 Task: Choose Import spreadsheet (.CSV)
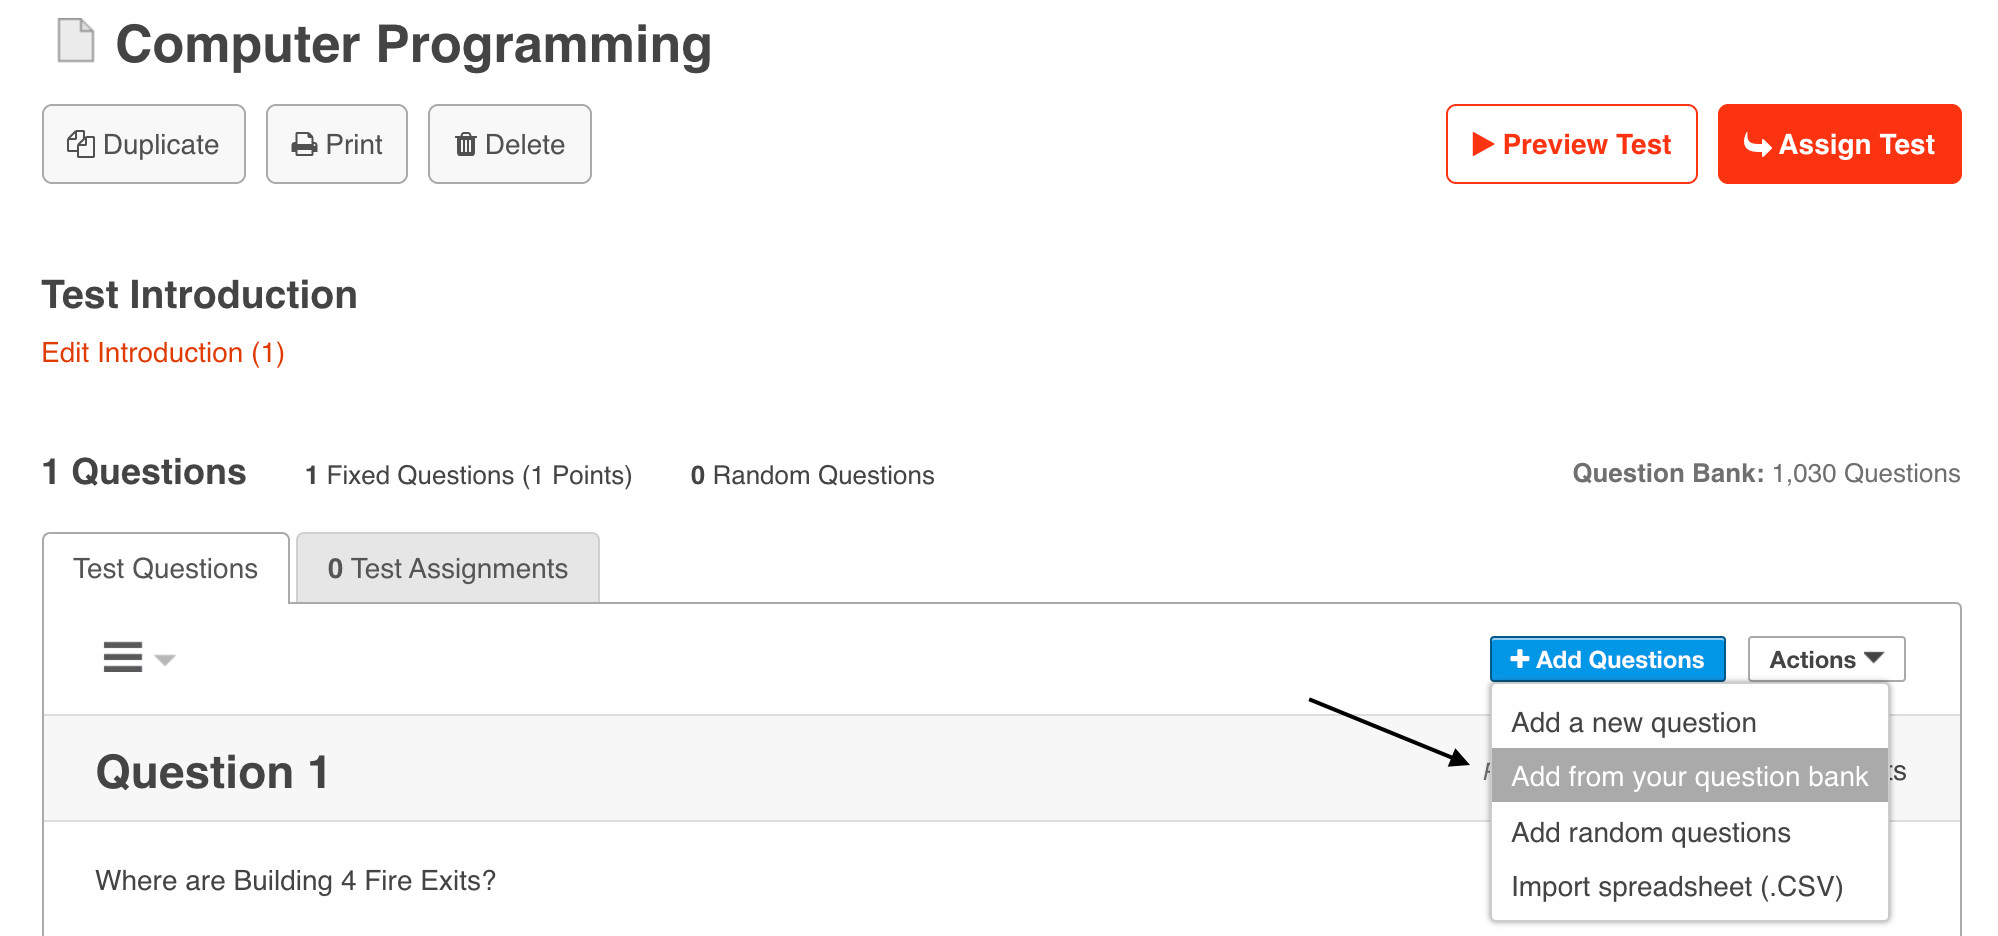coord(1676,886)
